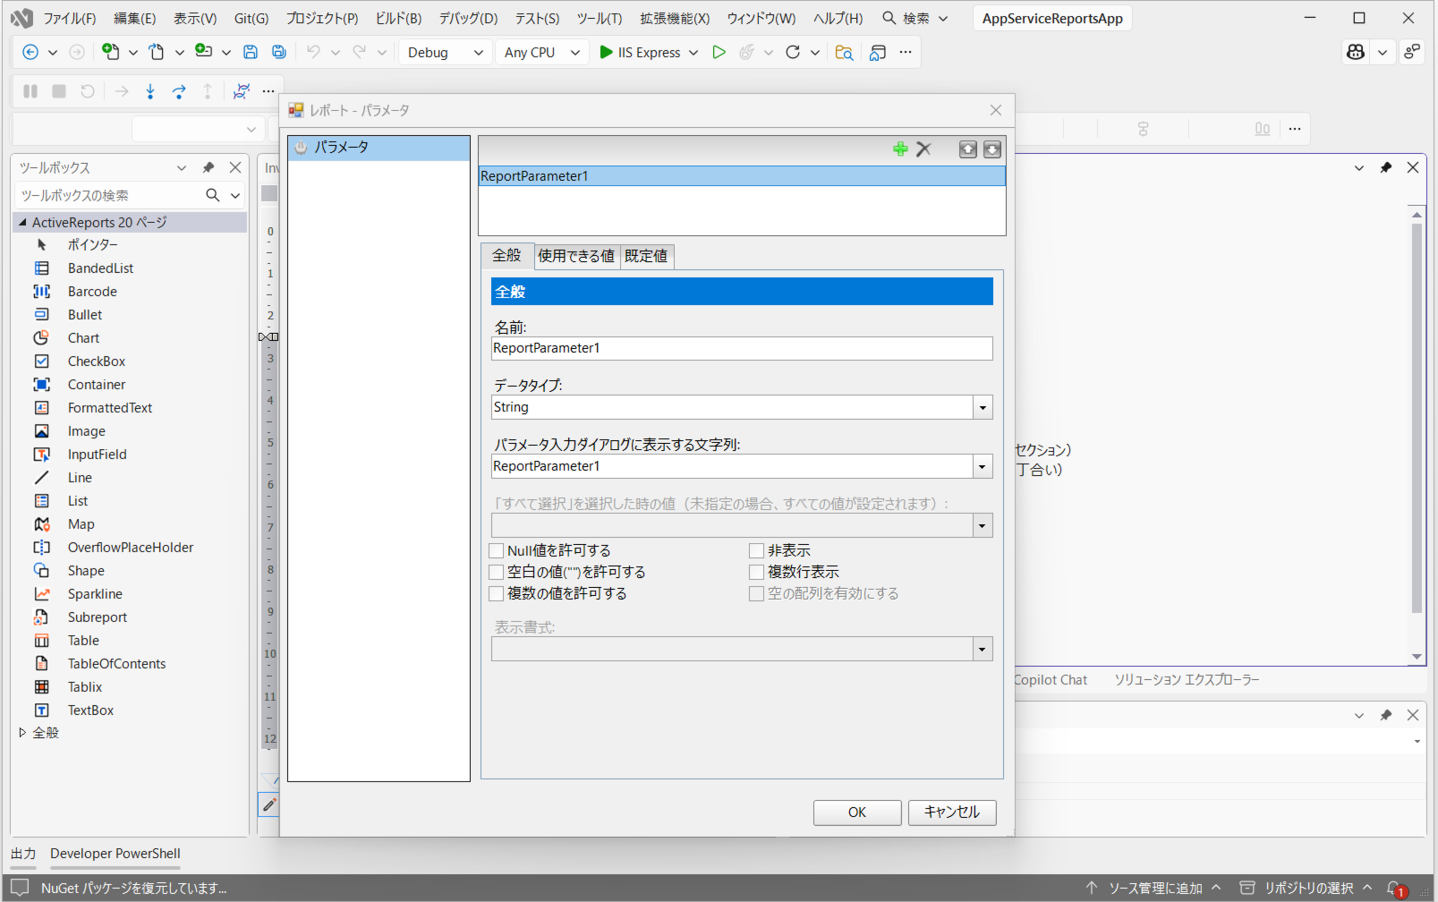Enable the '複数の値を許可する' checkbox
The image size is (1438, 902).
[x=496, y=594]
